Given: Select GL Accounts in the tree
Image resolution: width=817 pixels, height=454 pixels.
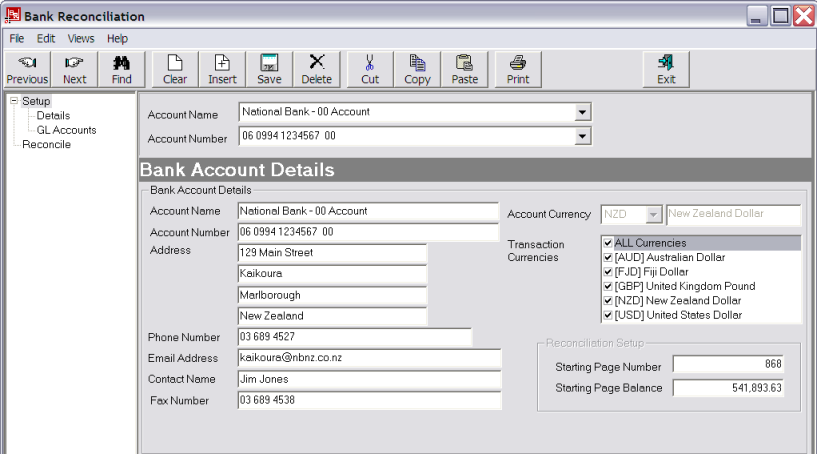Looking at the screenshot, I should click(x=66, y=130).
